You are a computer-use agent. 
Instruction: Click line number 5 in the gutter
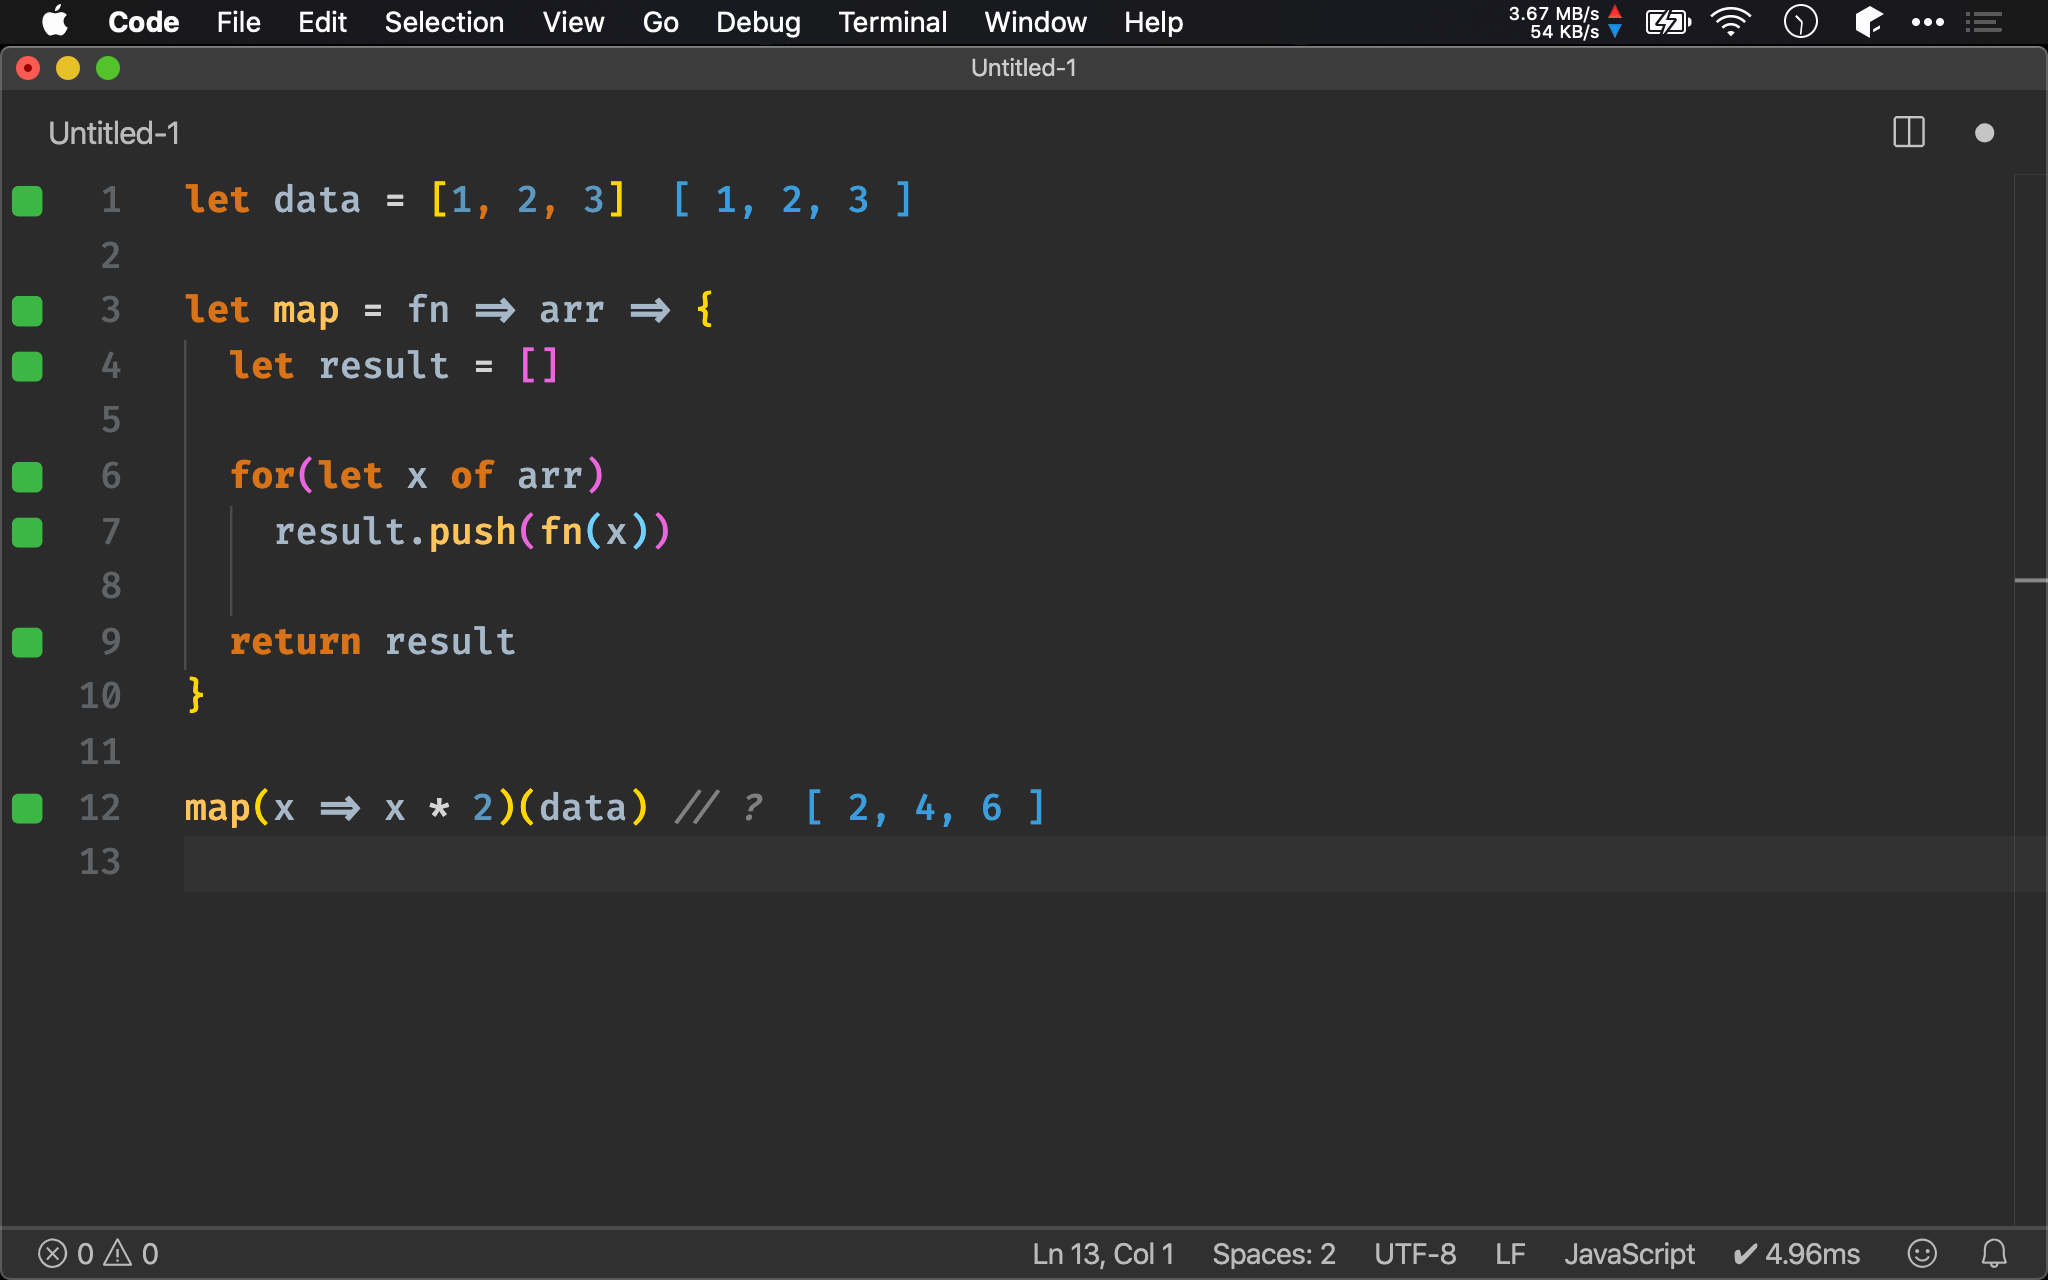tap(110, 420)
